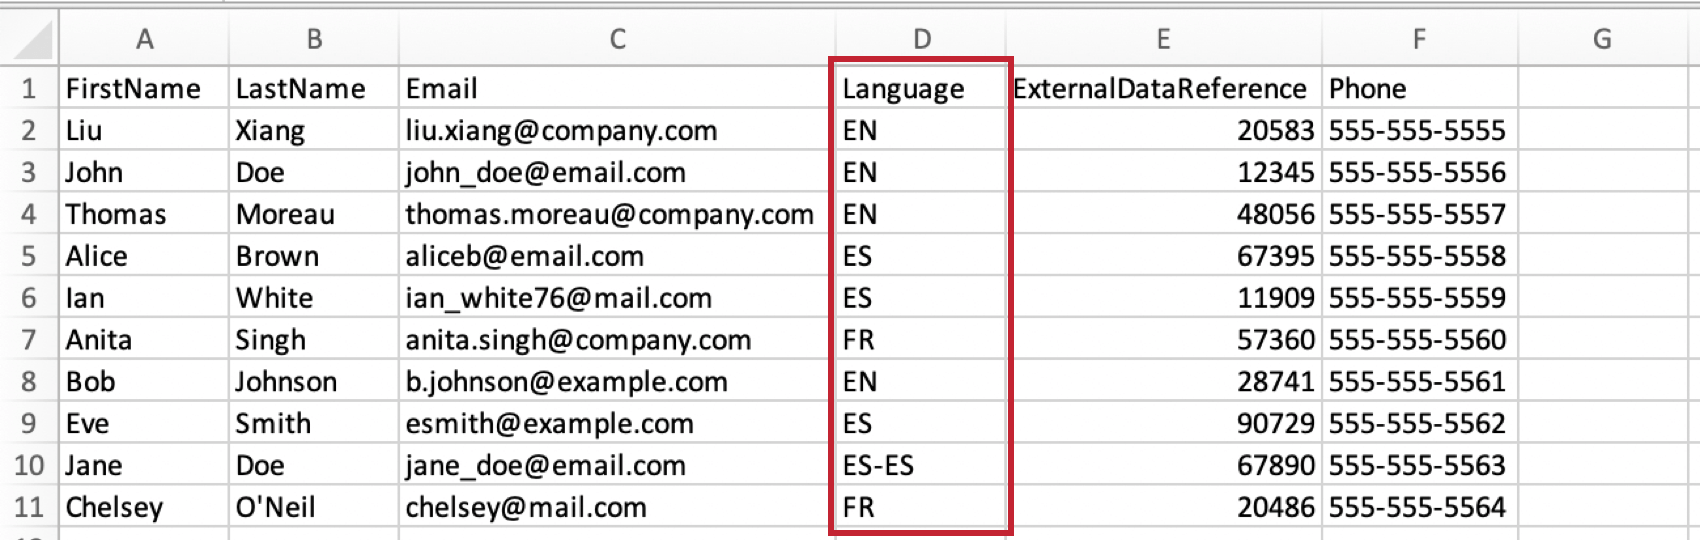The height and width of the screenshot is (540, 1700).
Task: Select row 10 header
Action: point(29,465)
